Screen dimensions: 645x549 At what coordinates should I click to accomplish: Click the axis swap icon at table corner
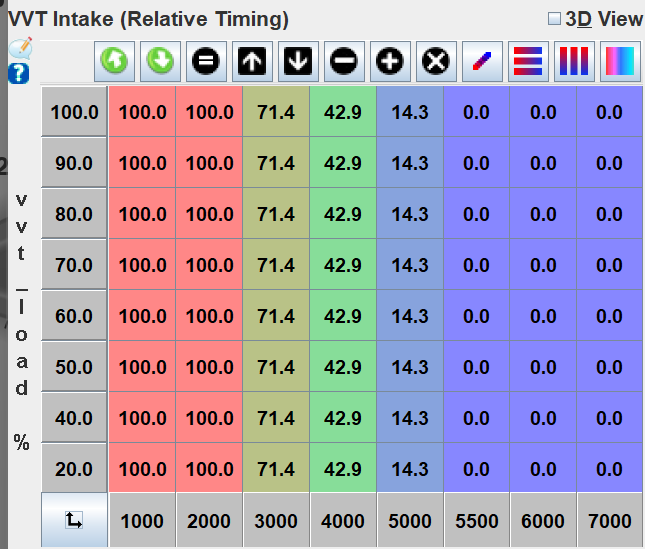pos(74,520)
